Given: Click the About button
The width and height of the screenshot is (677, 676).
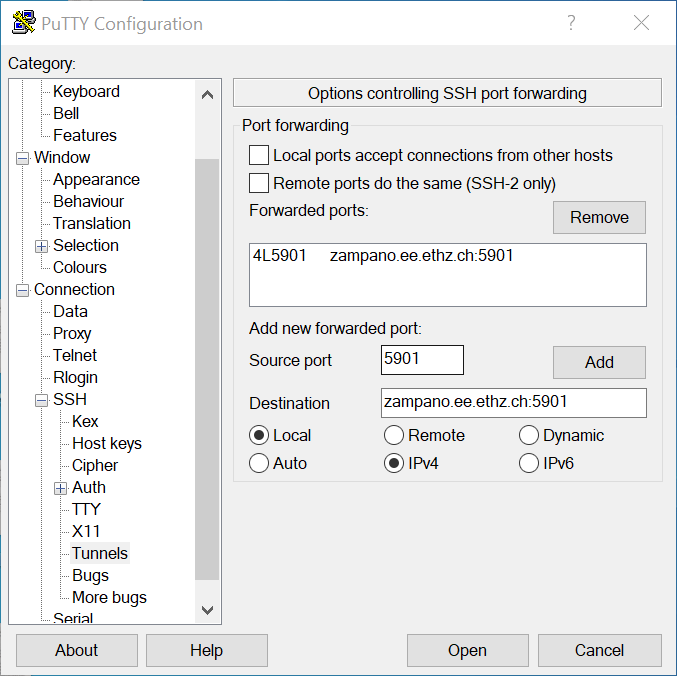Looking at the screenshot, I should tap(77, 650).
